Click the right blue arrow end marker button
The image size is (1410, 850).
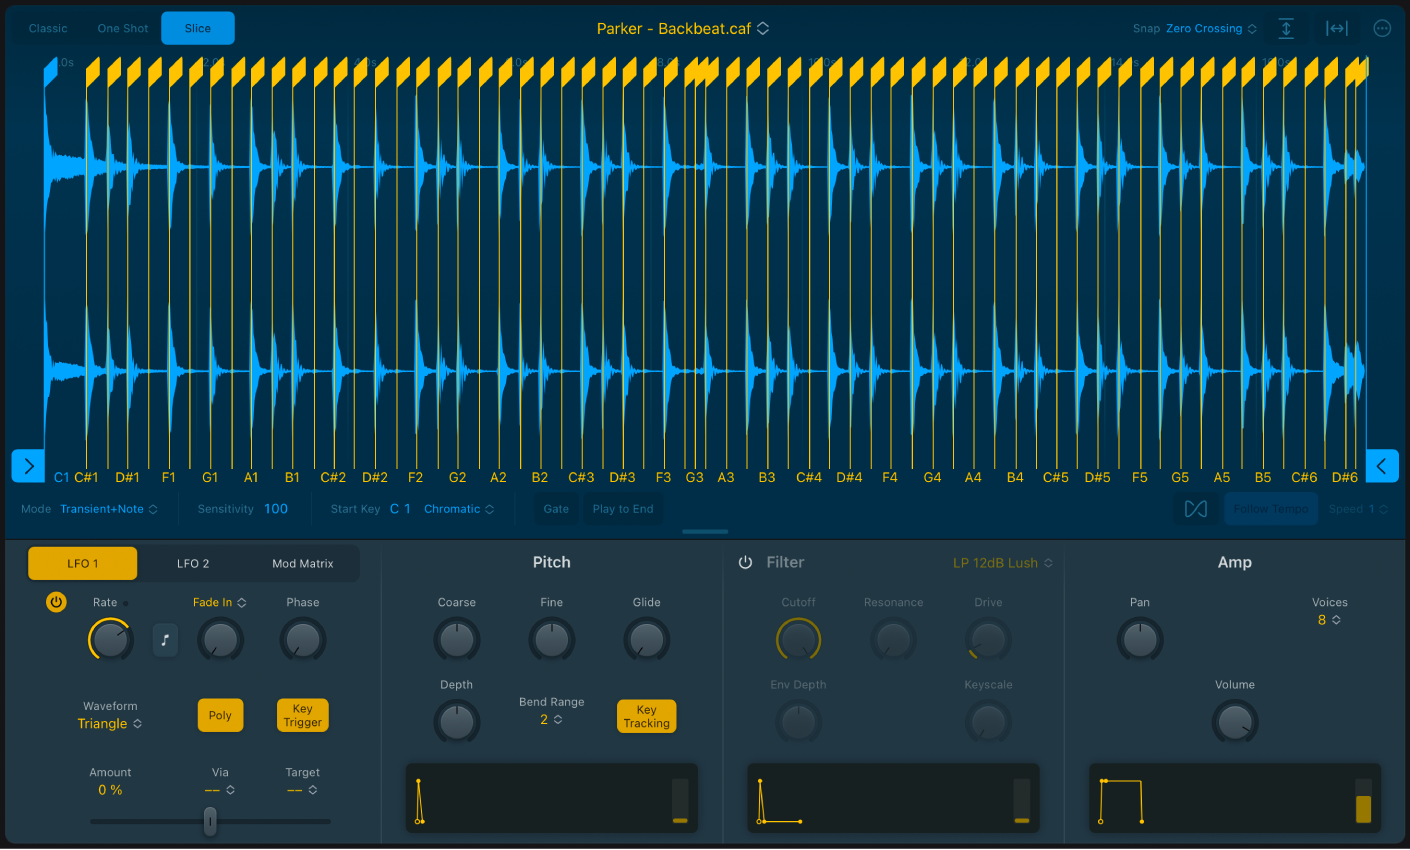tap(1382, 466)
